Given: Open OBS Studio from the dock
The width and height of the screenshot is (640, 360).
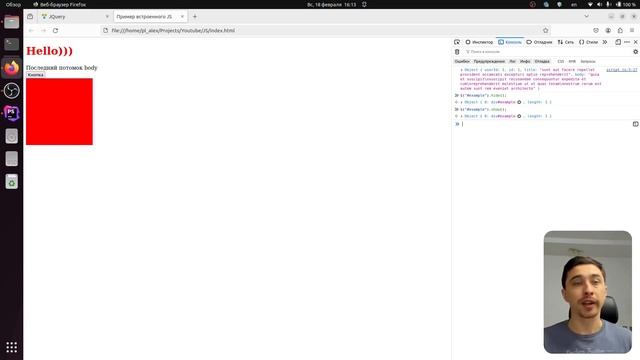Looking at the screenshot, I should pos(11,91).
